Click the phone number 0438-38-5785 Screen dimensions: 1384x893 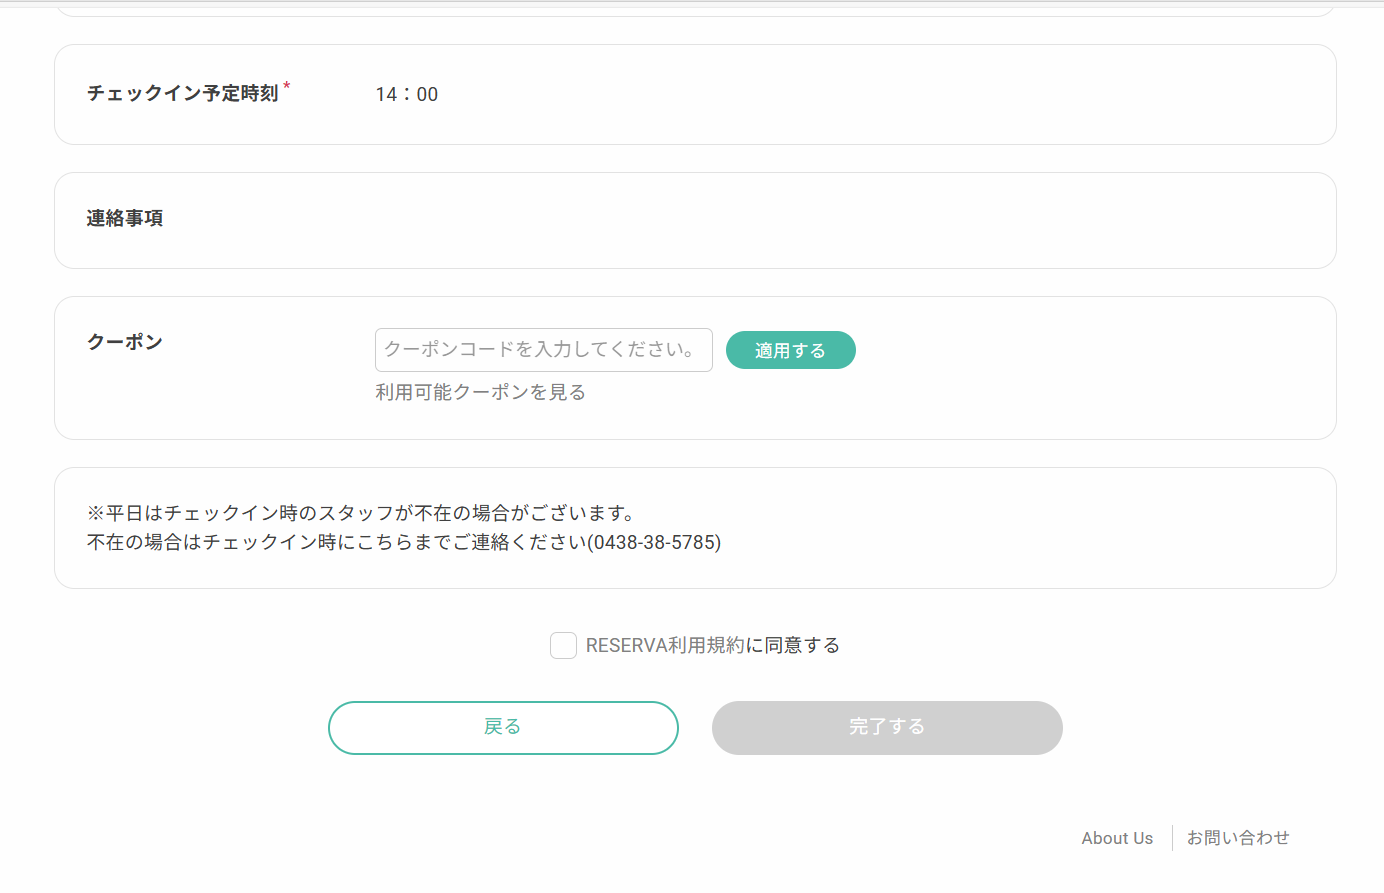(654, 543)
